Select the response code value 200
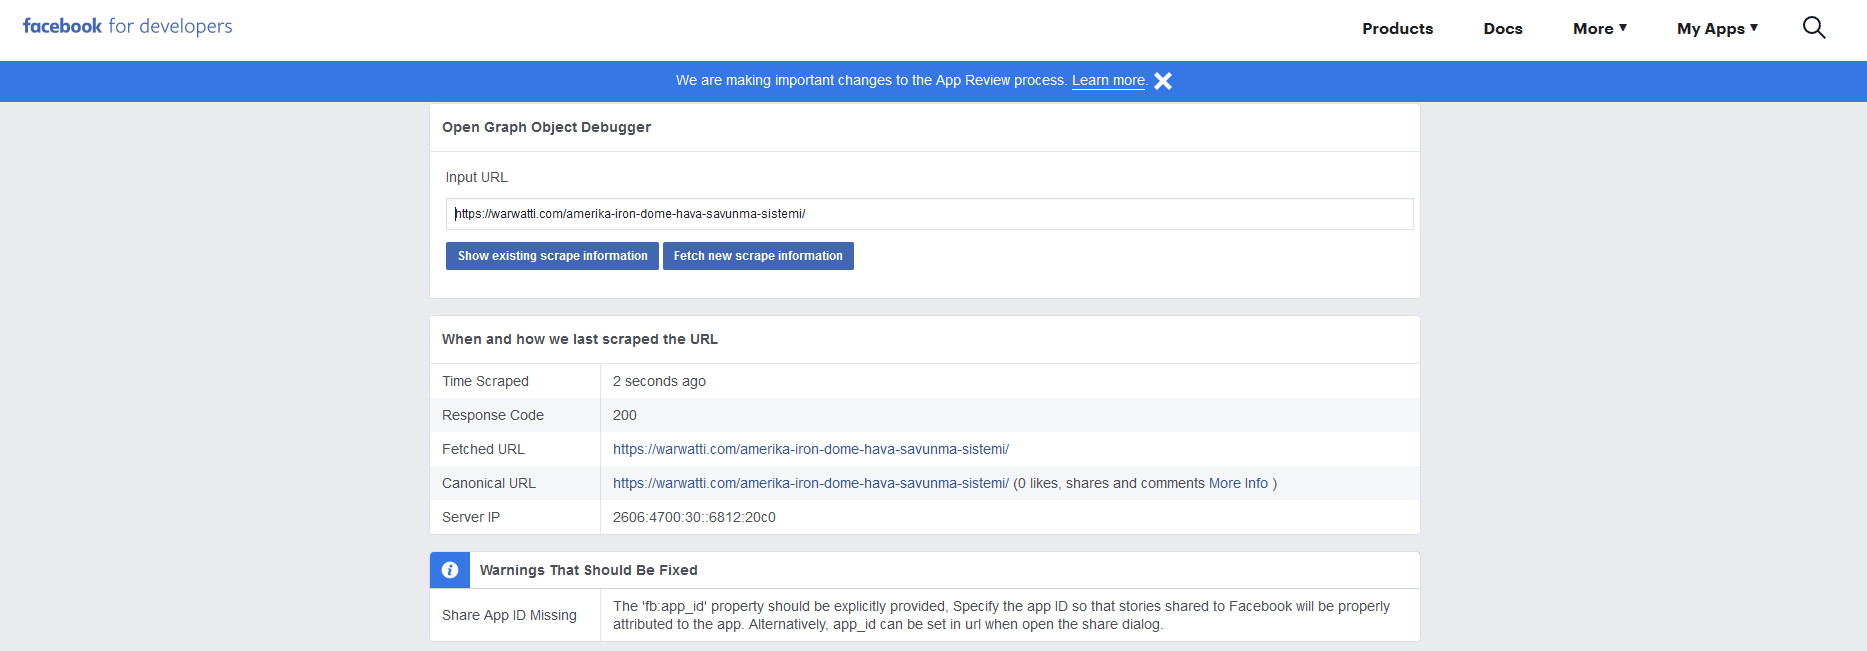This screenshot has height=651, width=1867. [625, 415]
